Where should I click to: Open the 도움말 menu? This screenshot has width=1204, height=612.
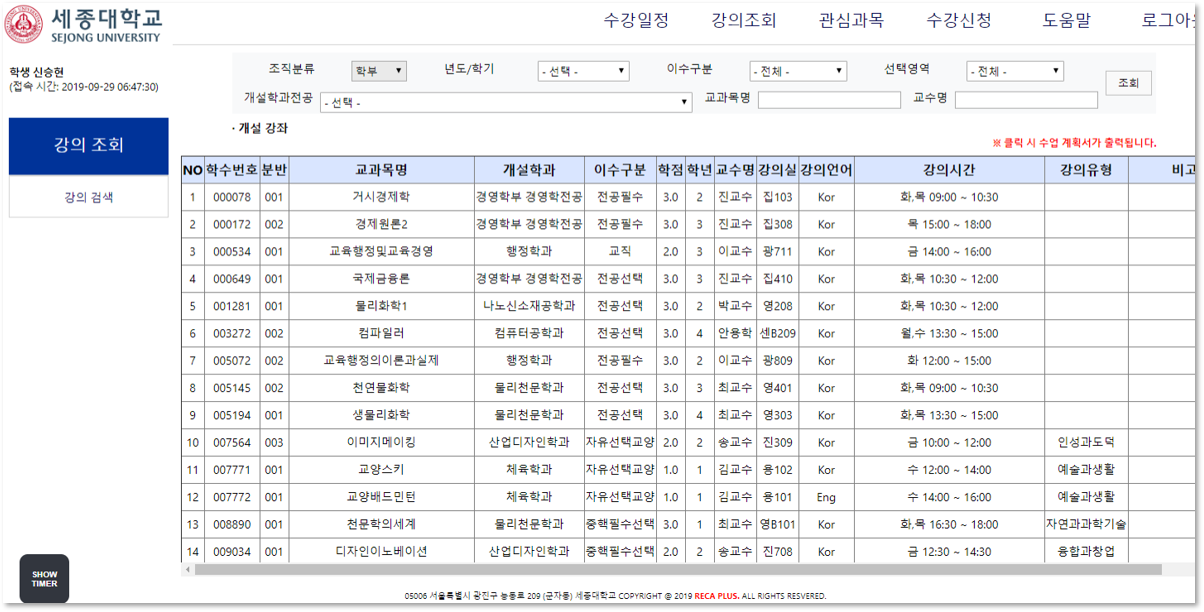pyautogui.click(x=1066, y=21)
